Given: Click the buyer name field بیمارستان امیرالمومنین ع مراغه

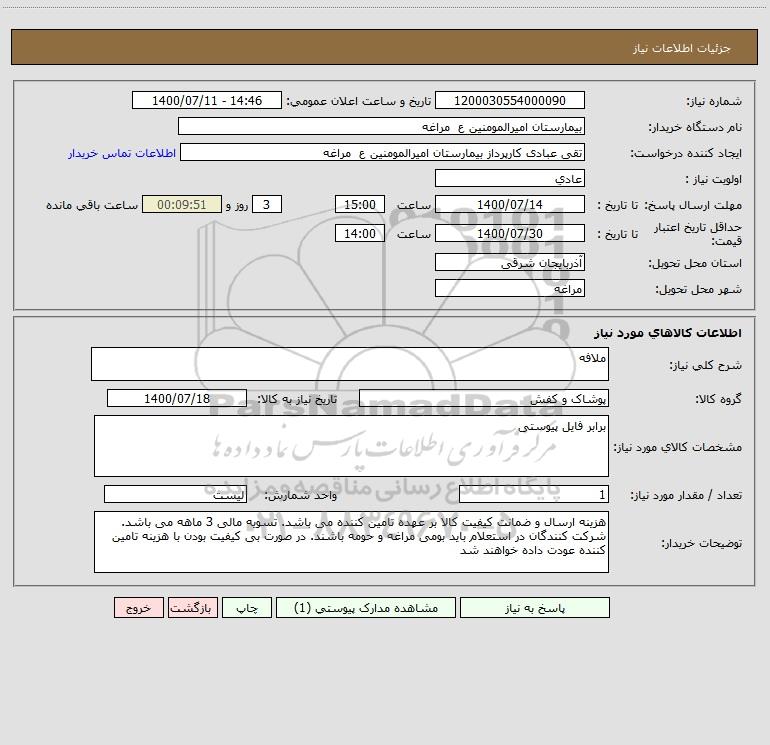Looking at the screenshot, I should (x=381, y=126).
